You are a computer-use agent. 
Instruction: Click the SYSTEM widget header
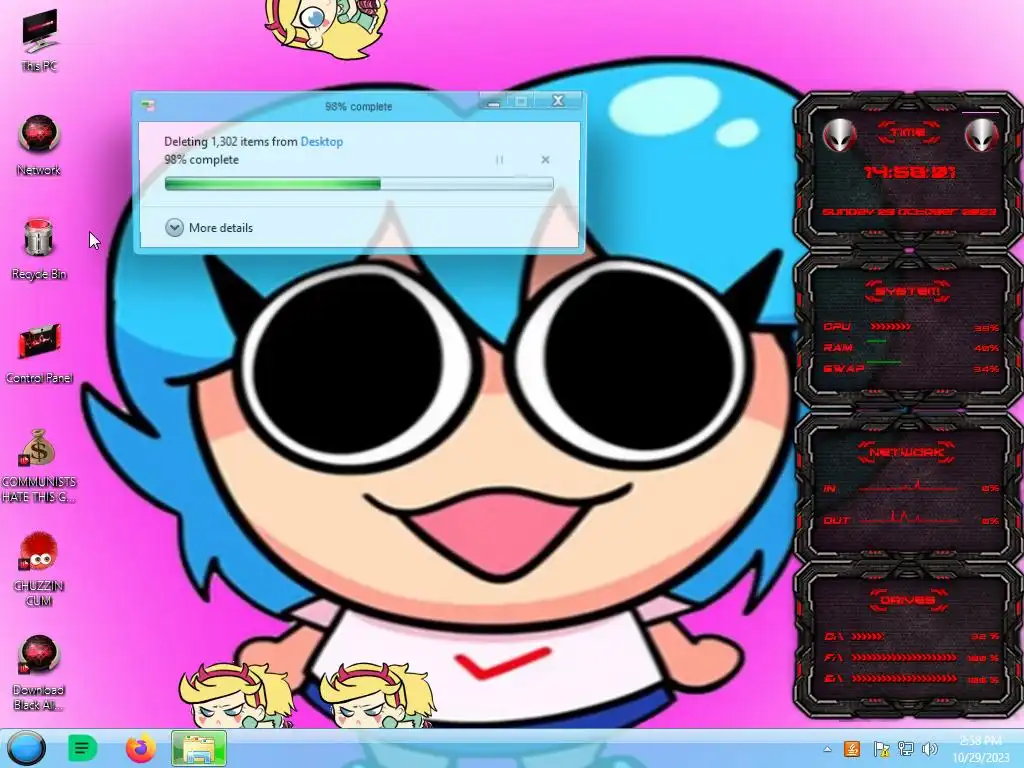tap(909, 291)
